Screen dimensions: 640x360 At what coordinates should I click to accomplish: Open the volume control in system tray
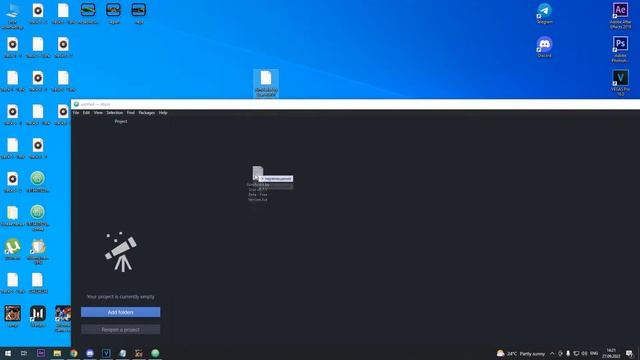point(584,353)
